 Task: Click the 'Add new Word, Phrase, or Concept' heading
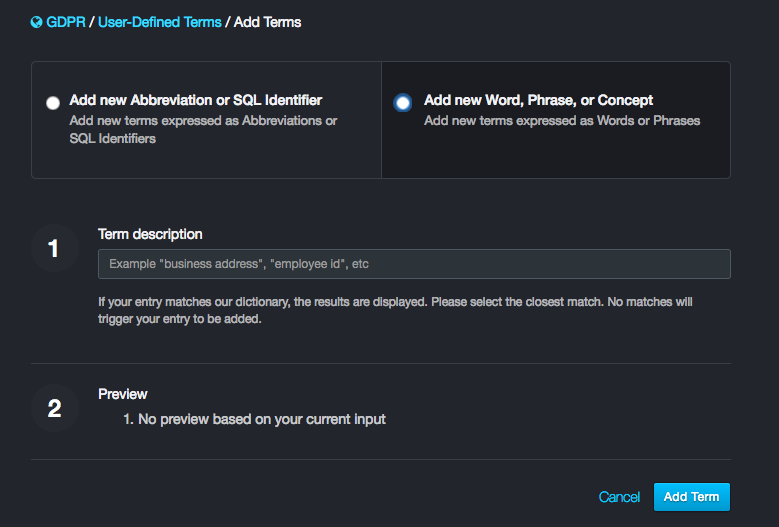[538, 100]
